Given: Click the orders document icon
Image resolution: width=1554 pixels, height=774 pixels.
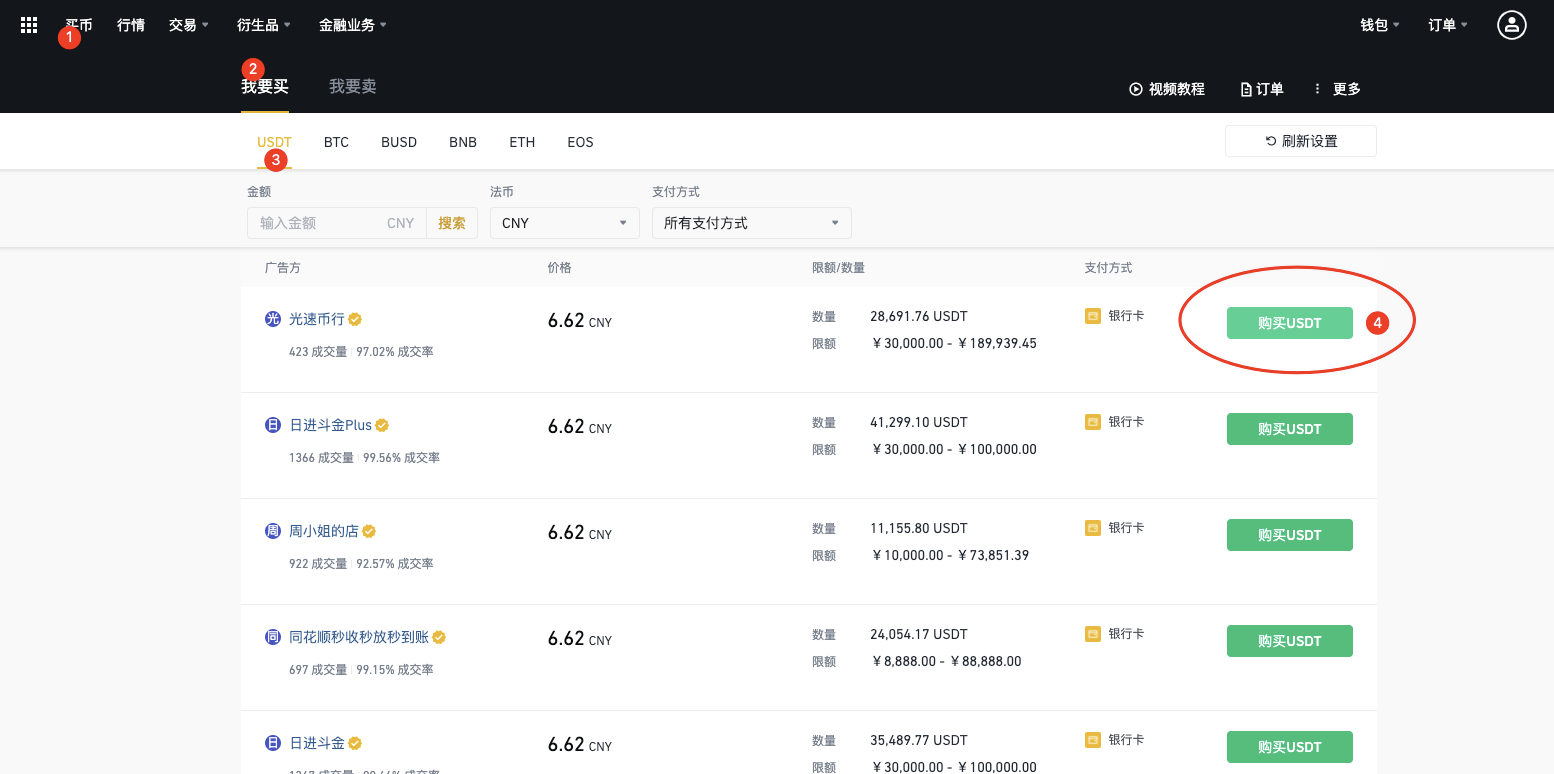Looking at the screenshot, I should [x=1246, y=89].
